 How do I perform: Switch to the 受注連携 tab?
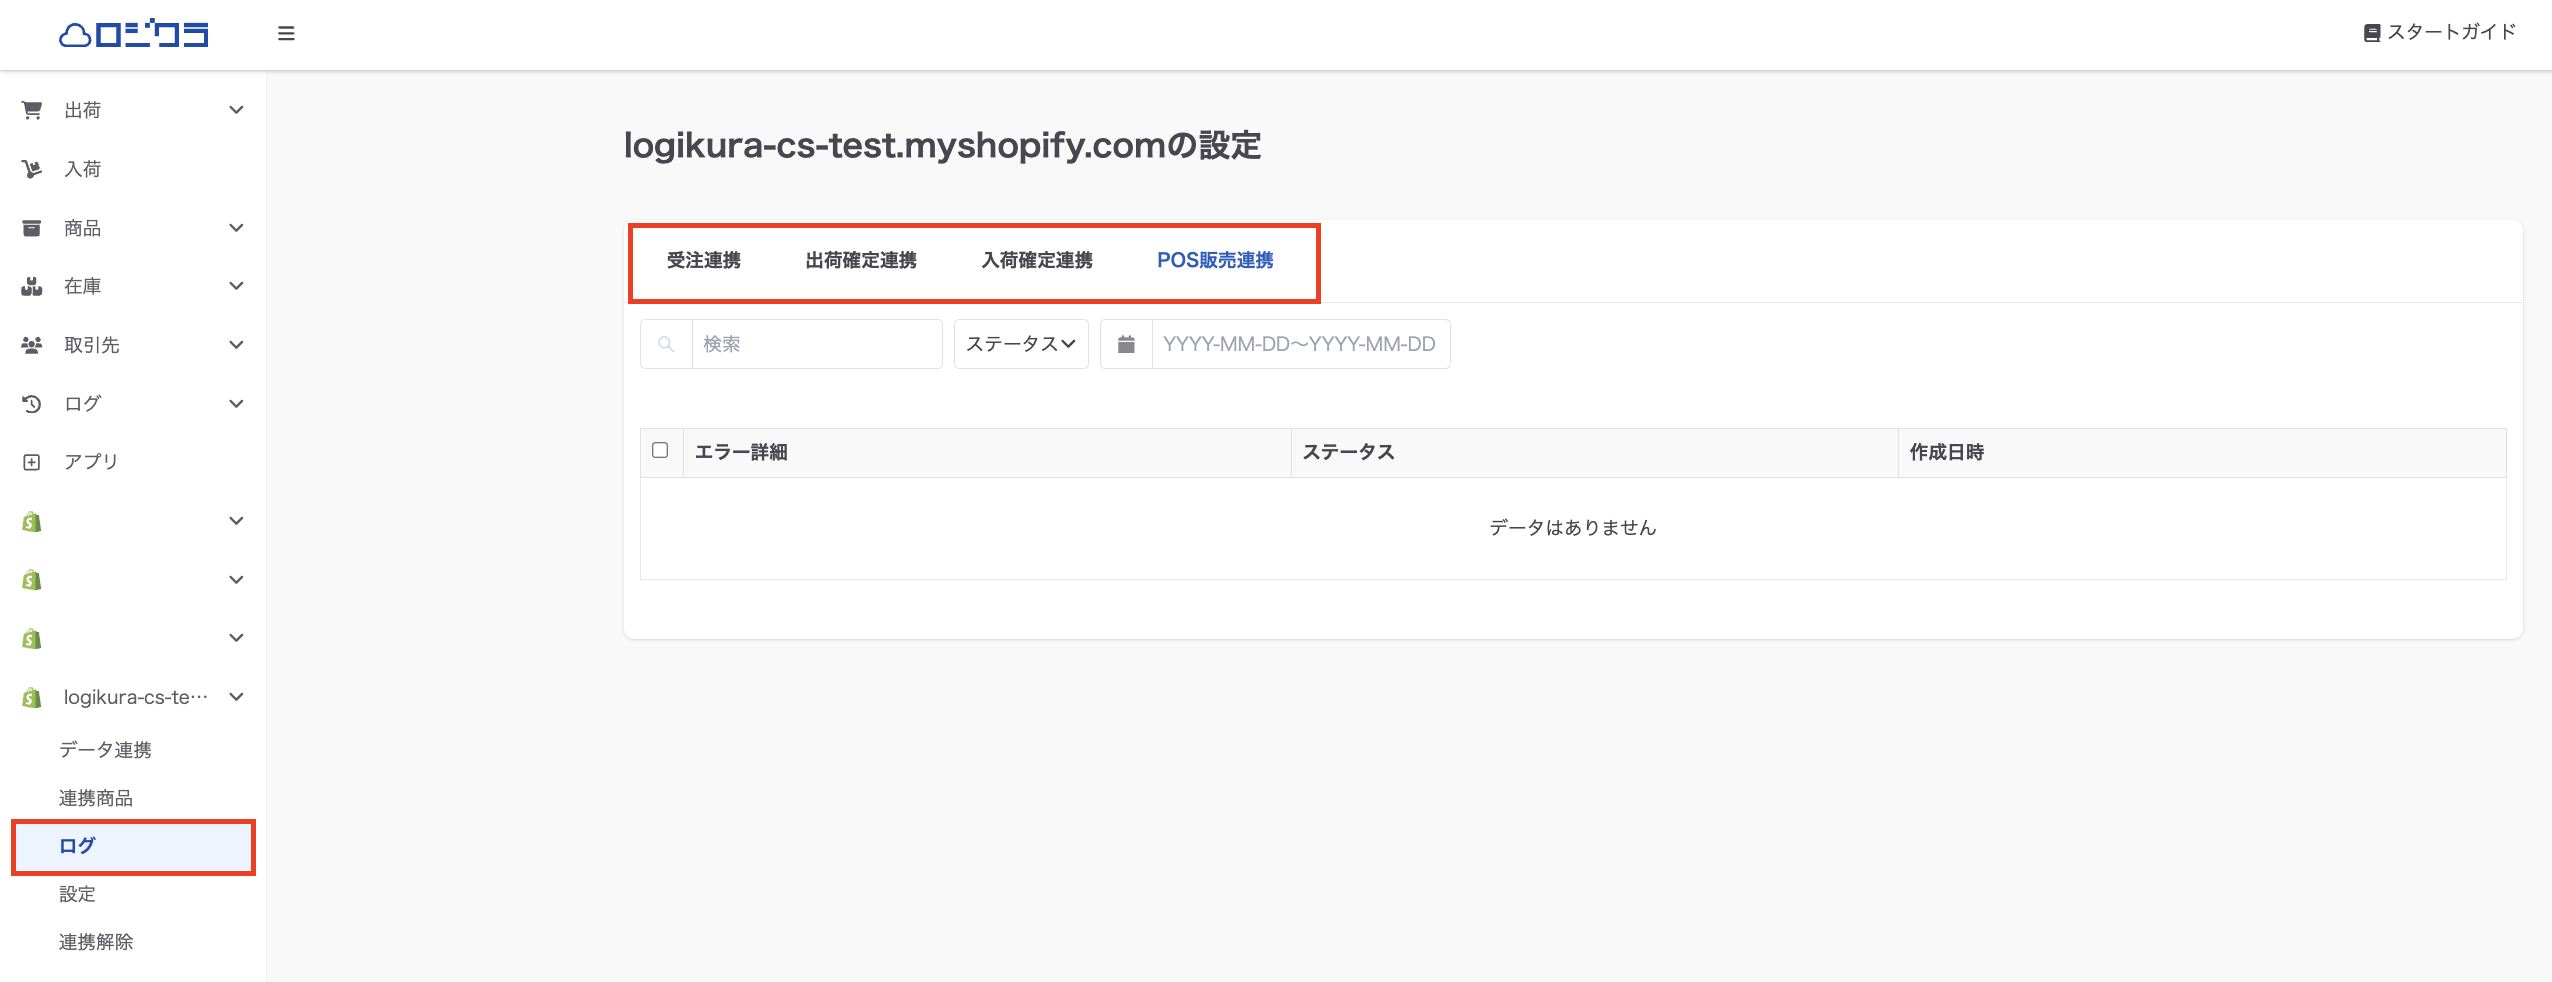(x=704, y=261)
